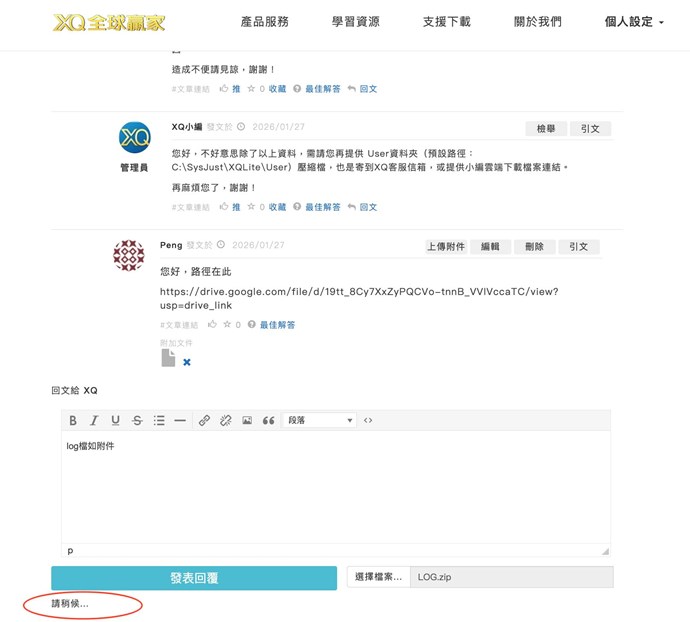Click 回文 on the topmost post
The width and height of the screenshot is (690, 622).
pos(368,89)
